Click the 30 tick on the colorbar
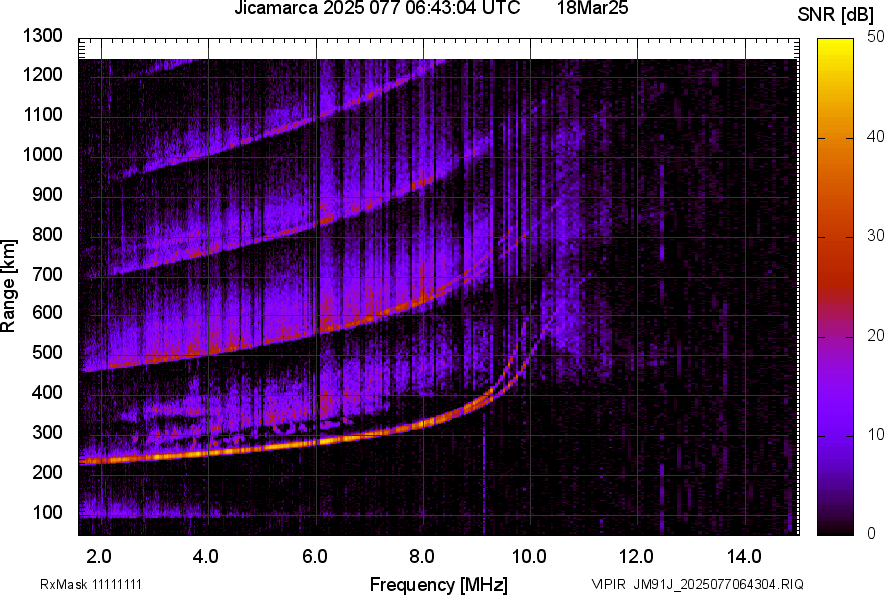884x595 pixels. (x=875, y=236)
